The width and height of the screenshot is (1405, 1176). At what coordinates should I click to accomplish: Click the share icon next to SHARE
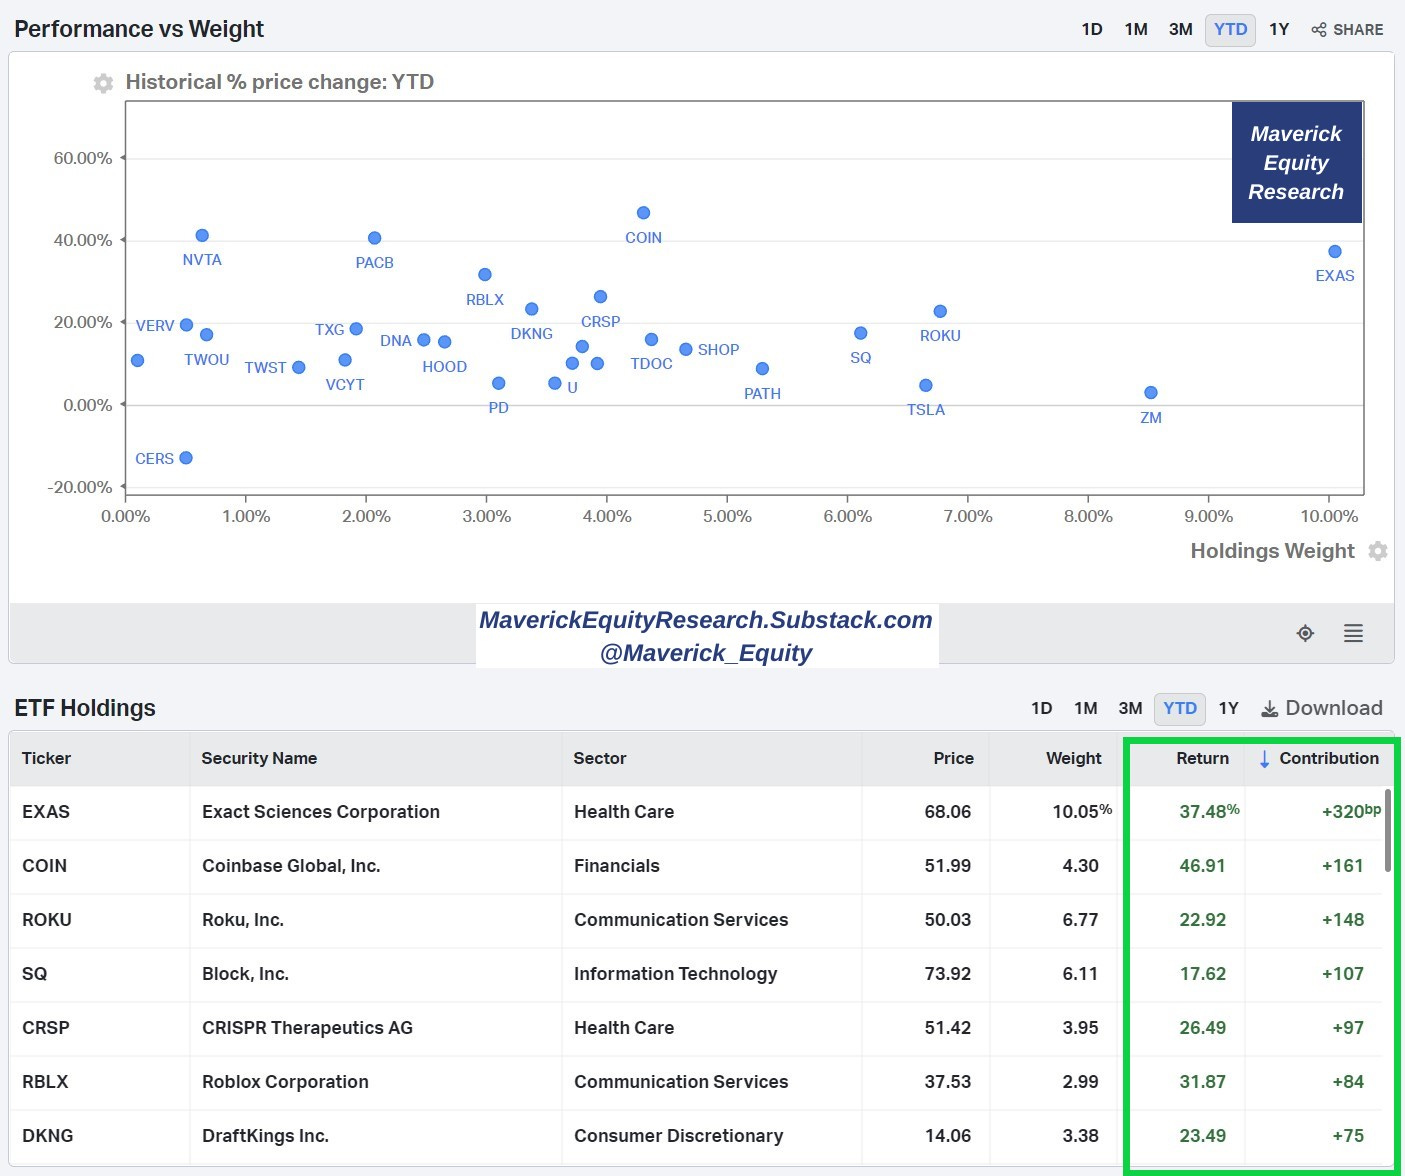1319,30
